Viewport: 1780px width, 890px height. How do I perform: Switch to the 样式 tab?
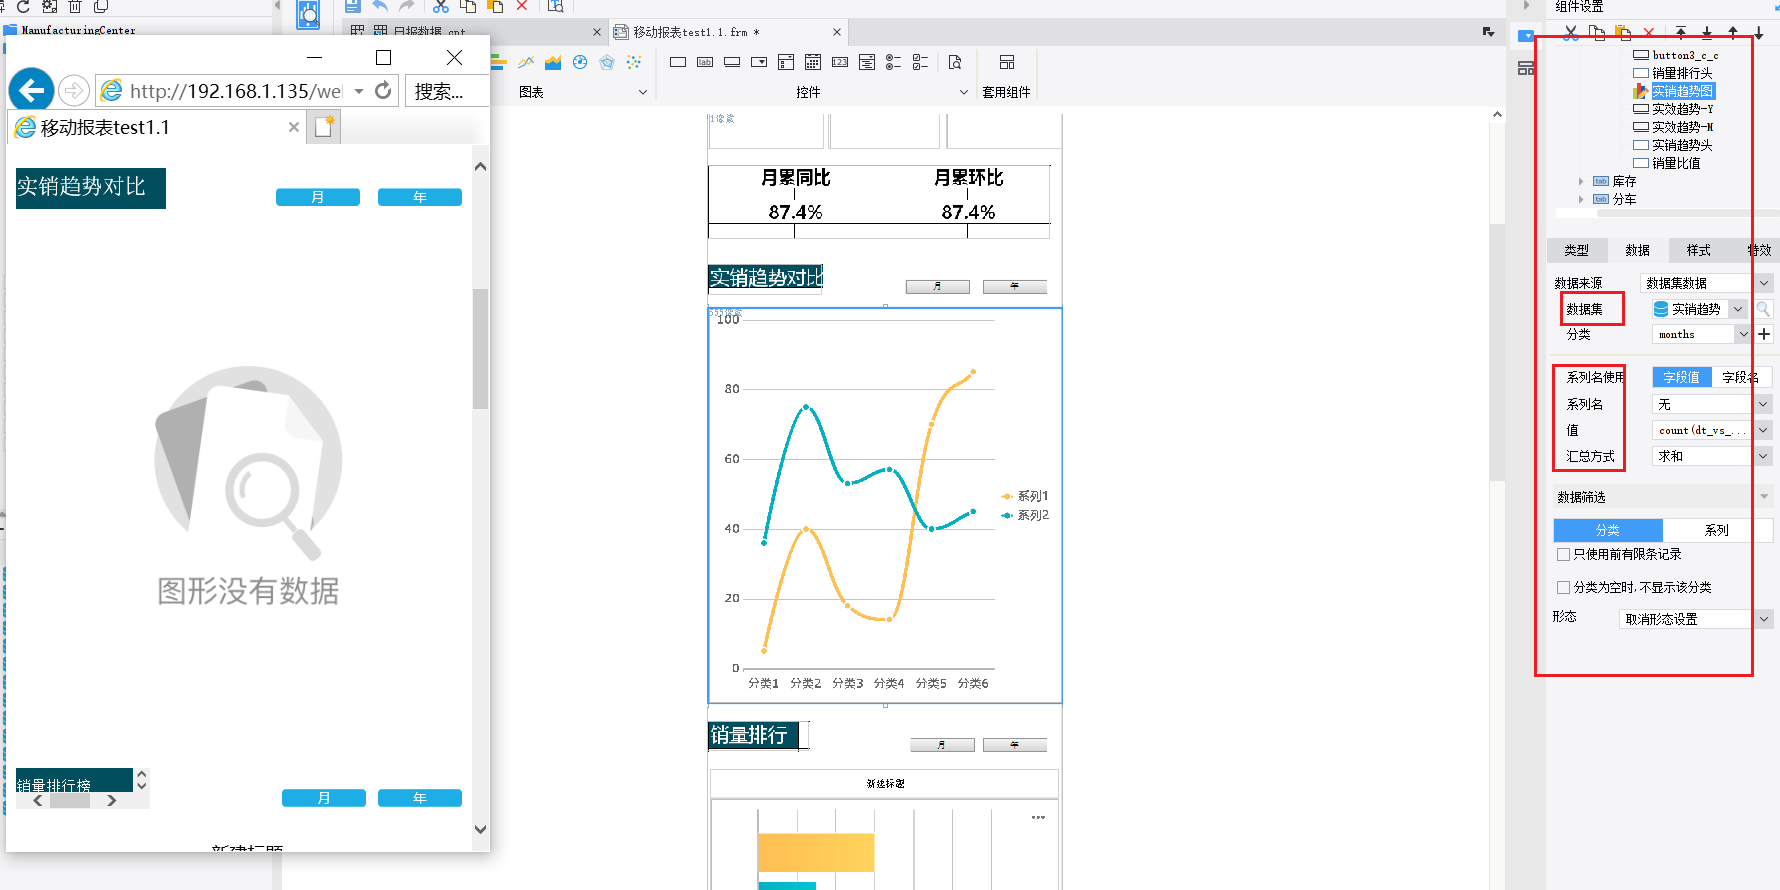point(1698,250)
